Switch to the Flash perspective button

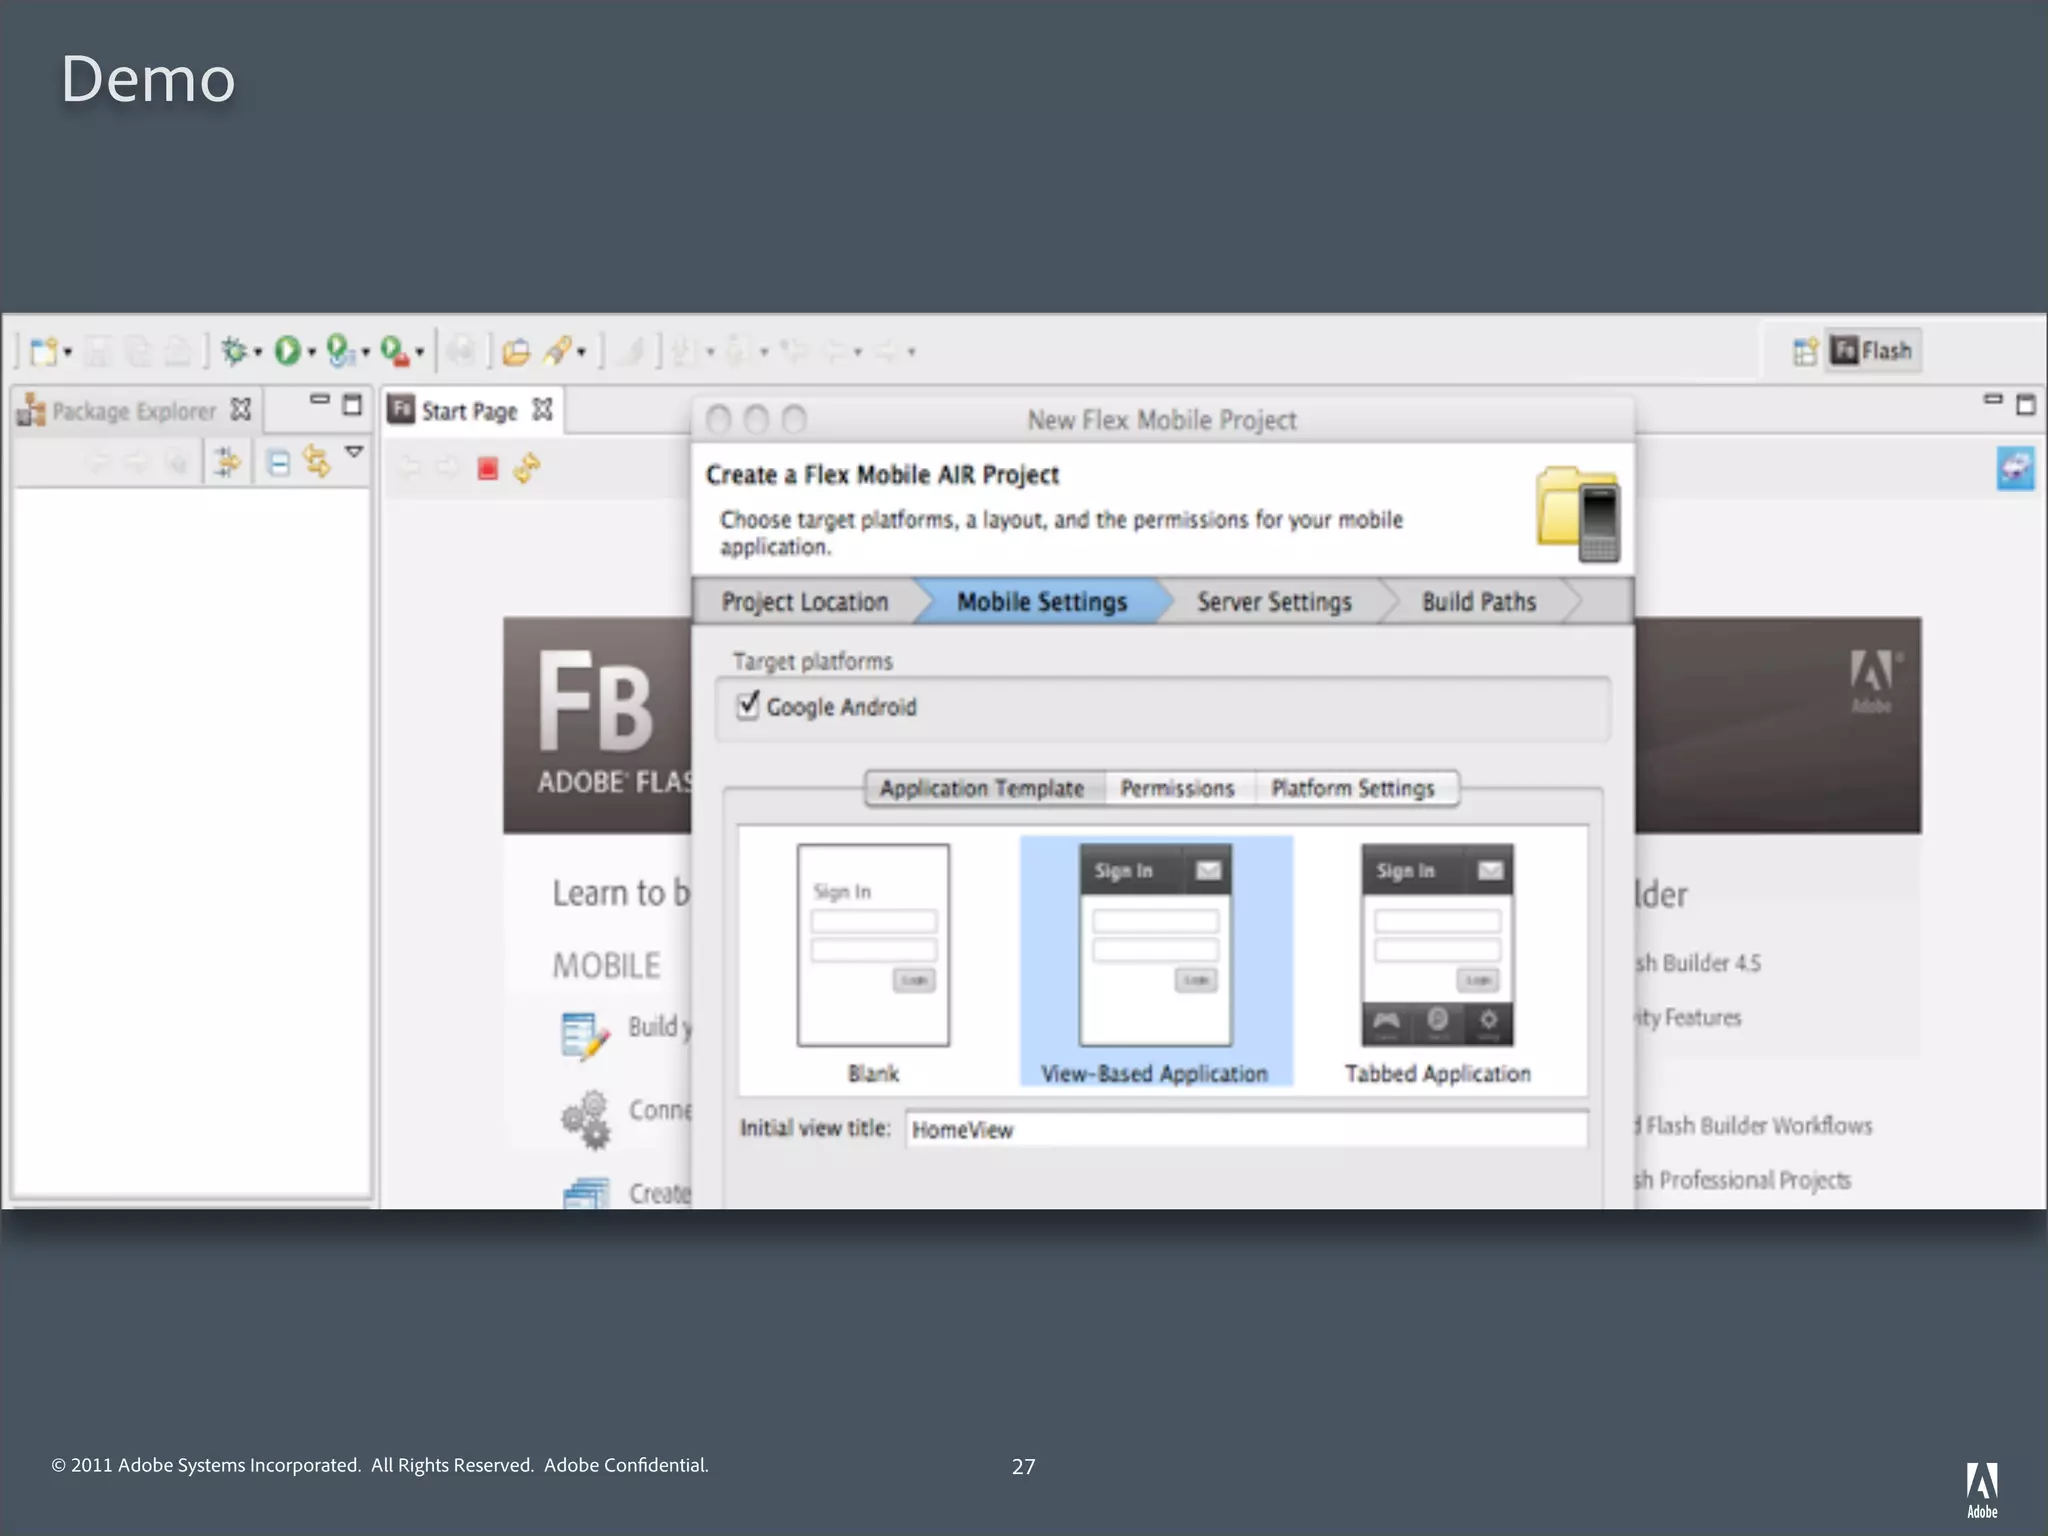tap(1872, 351)
